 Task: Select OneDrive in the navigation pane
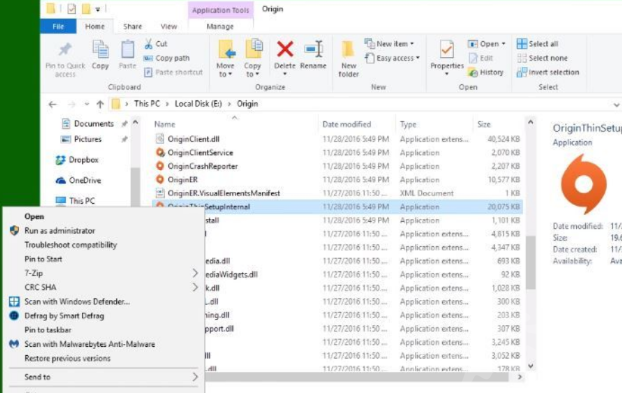pyautogui.click(x=79, y=180)
